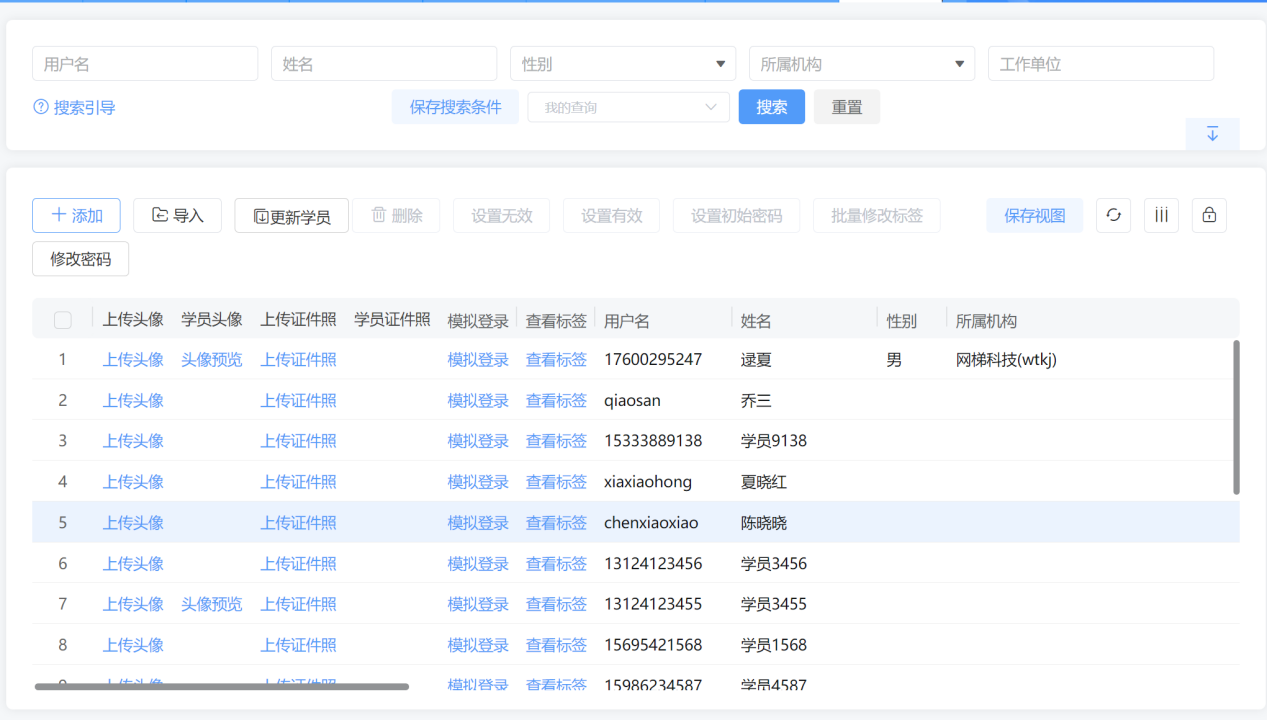
Task: Click 上传证件照 for user qiaosan
Action: click(x=299, y=401)
